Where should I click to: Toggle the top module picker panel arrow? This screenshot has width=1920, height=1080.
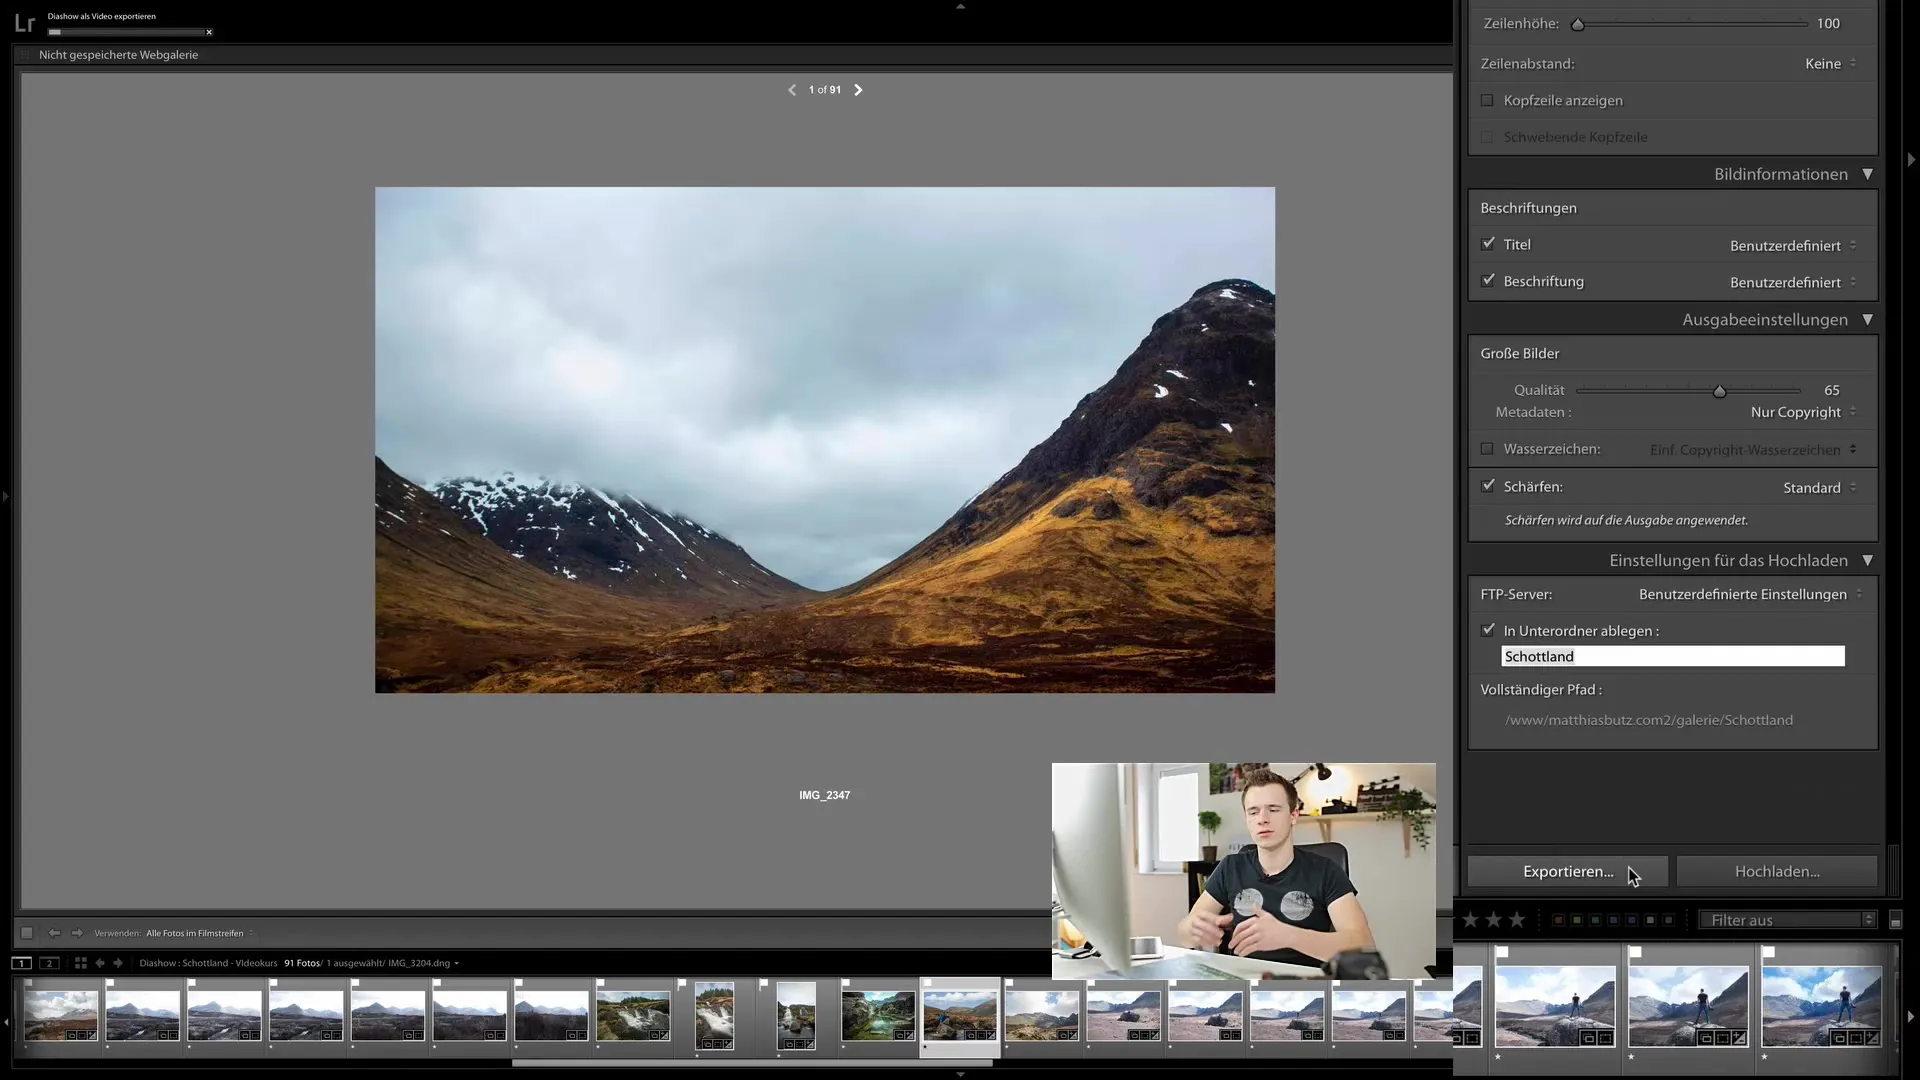tap(960, 6)
